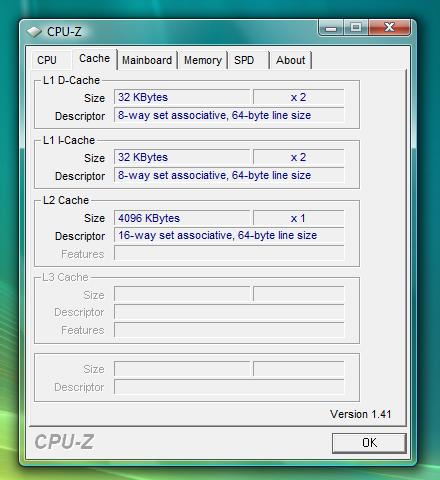Select the L1 D-Cache descriptor field
Viewport: 440px width, 480px height.
pyautogui.click(x=229, y=115)
